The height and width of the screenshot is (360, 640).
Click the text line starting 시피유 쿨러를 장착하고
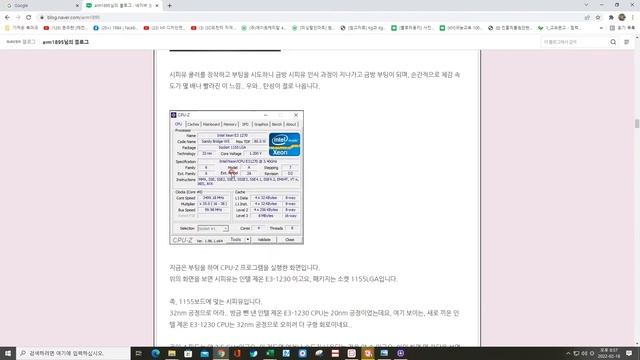coord(315,75)
